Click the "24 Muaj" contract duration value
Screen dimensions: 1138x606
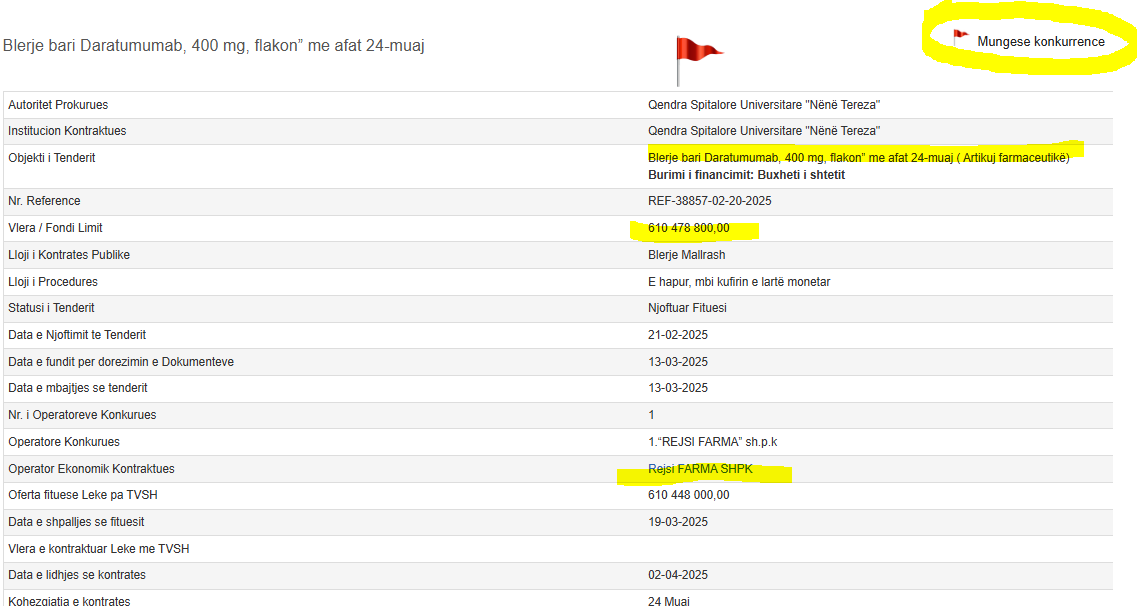(x=669, y=601)
